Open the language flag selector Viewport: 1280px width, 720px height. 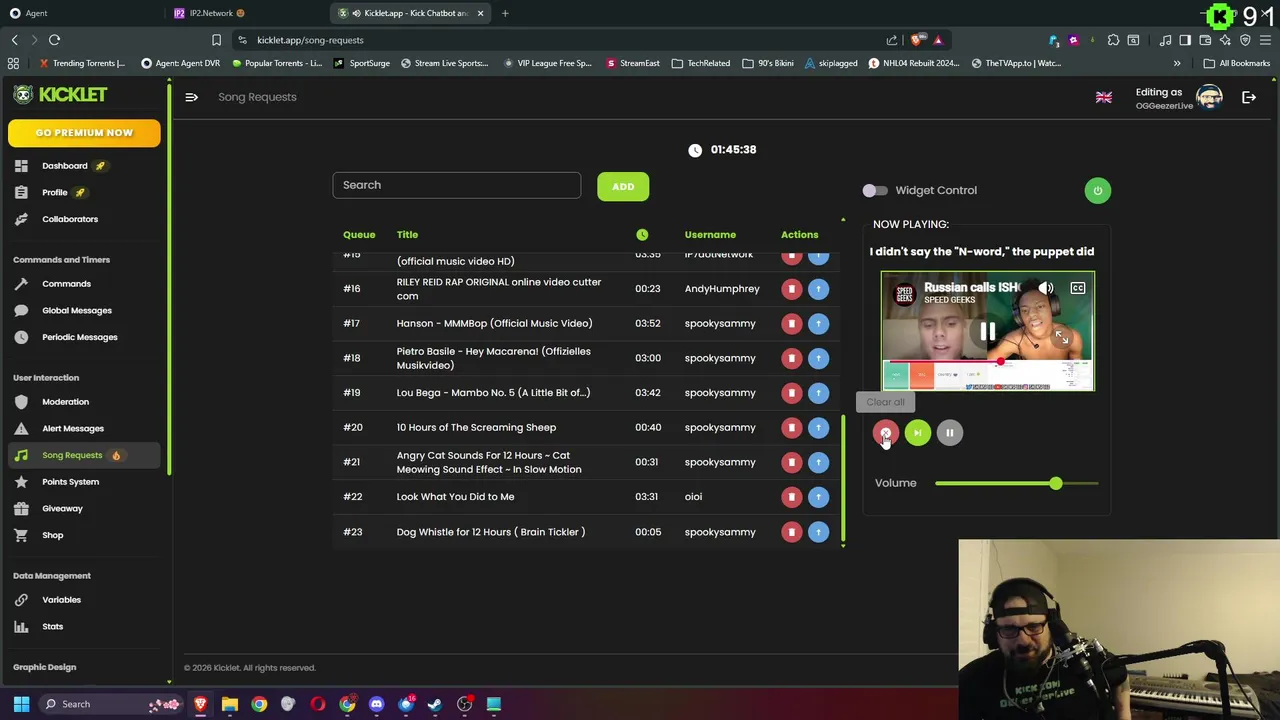coord(1104,97)
